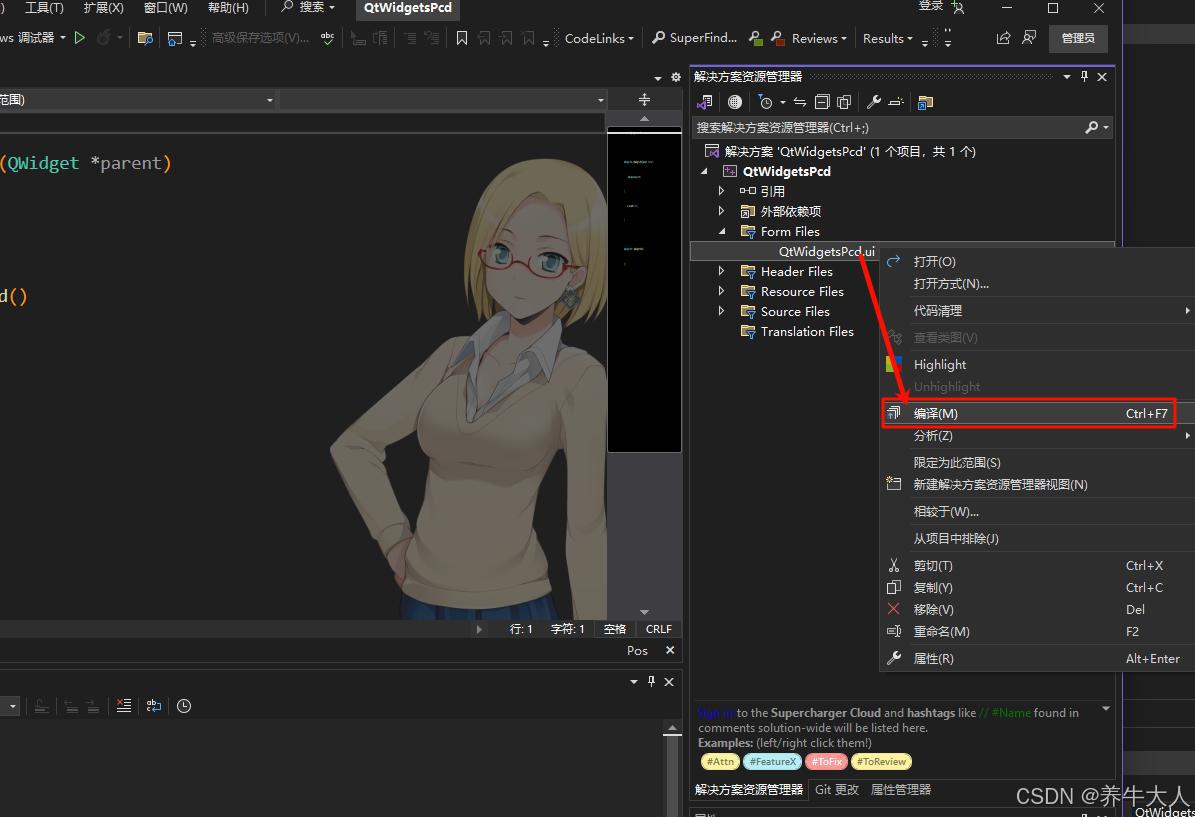Open the 窗口(W) menu
The width and height of the screenshot is (1195, 817).
(x=165, y=8)
